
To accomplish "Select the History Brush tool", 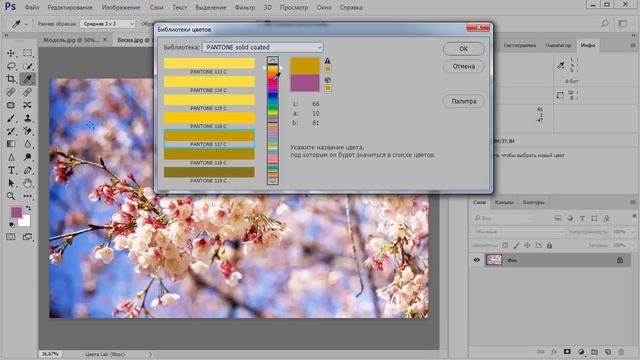I will 11,131.
